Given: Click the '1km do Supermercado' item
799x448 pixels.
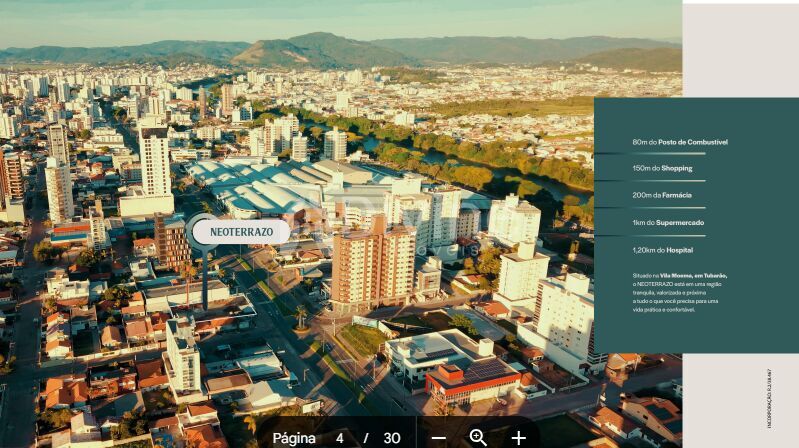Looking at the screenshot, I should (x=668, y=222).
